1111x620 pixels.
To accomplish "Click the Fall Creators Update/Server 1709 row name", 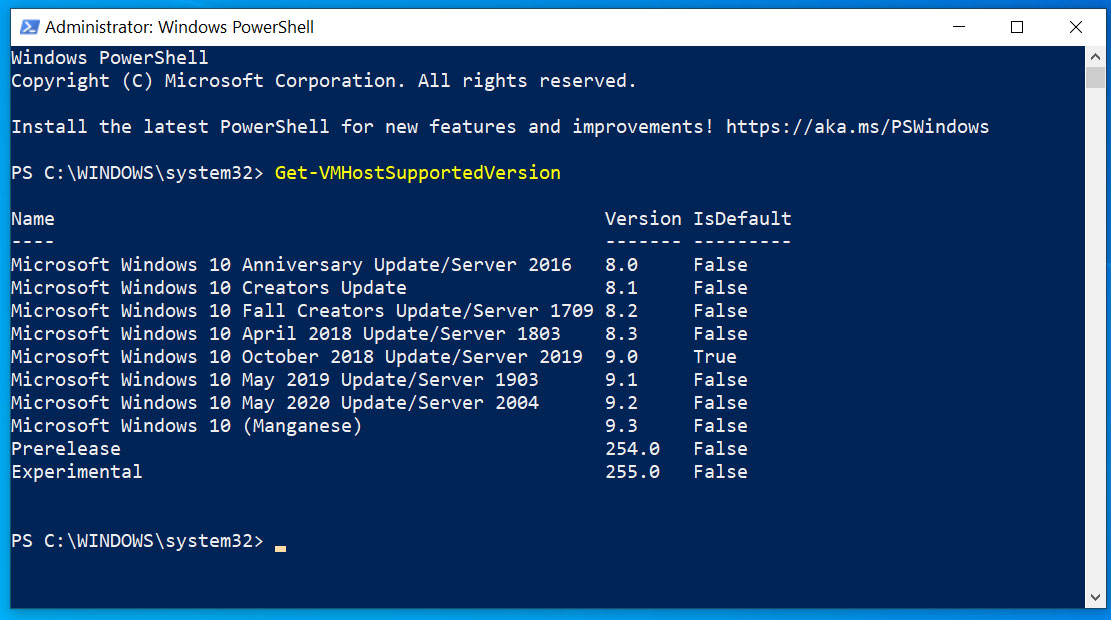I will point(303,311).
